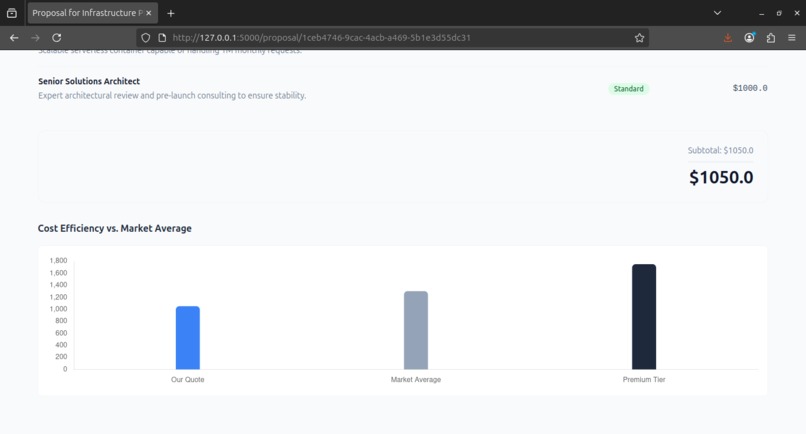Viewport: 806px width, 434px height.
Task: Go forward one page with the arrow
Action: coord(35,38)
